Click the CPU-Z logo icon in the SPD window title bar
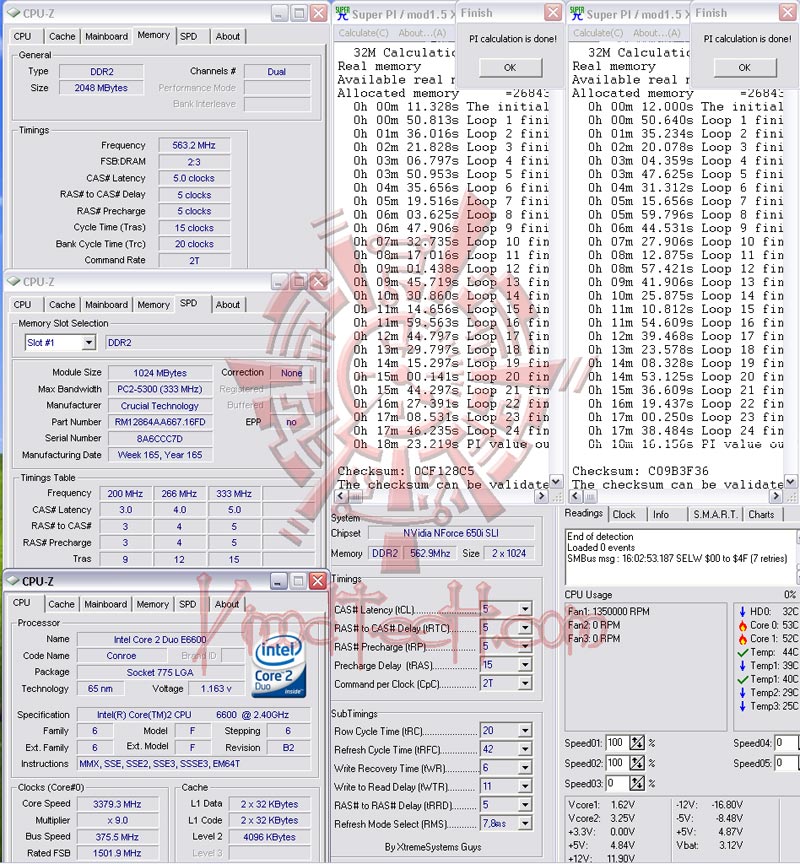 [13, 282]
